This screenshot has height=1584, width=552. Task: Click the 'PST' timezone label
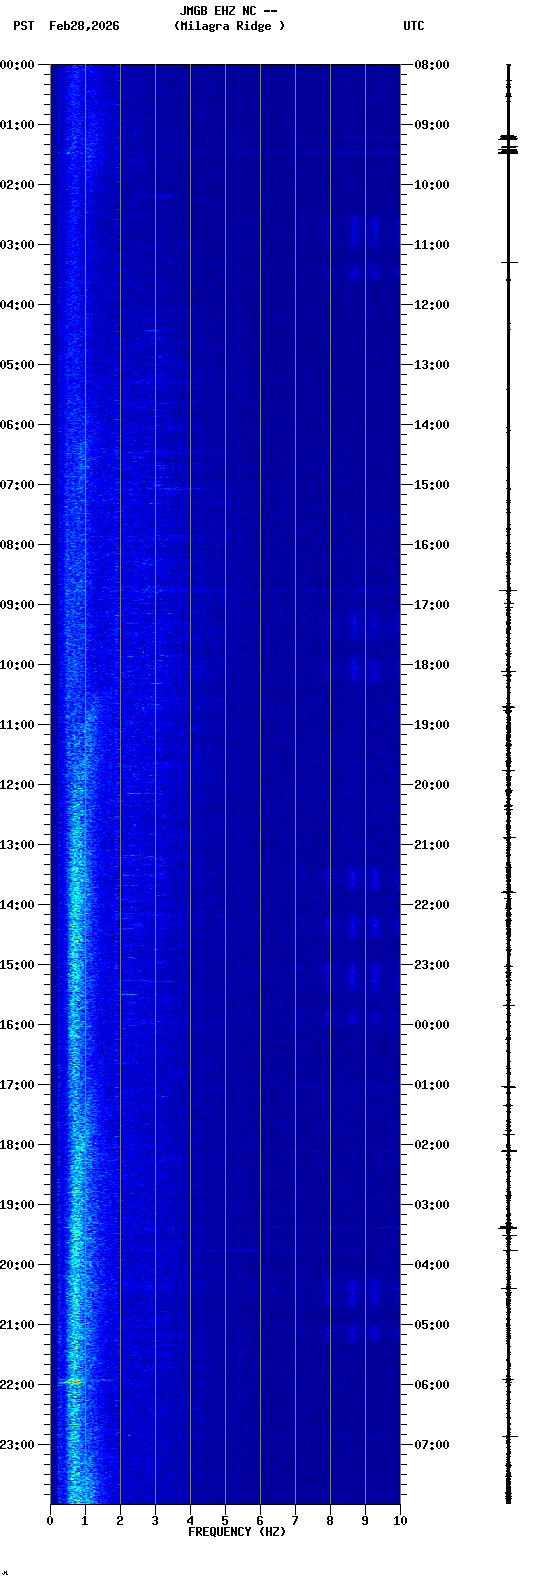point(23,26)
